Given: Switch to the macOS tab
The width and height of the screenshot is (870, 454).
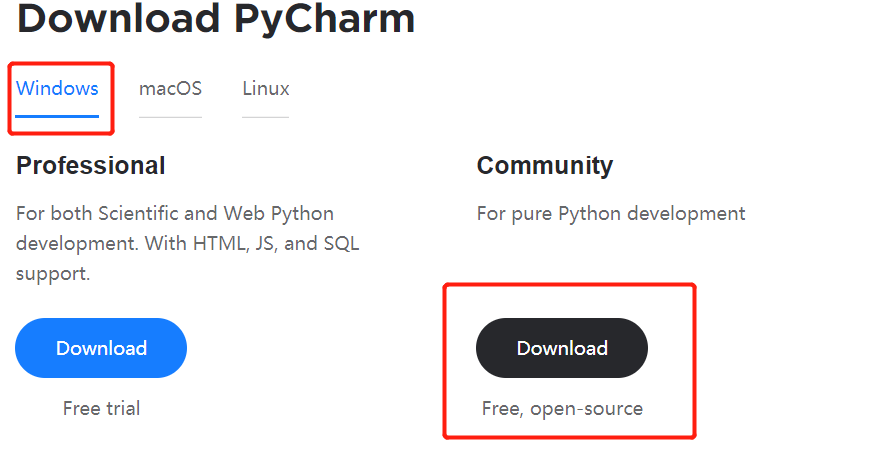Looking at the screenshot, I should point(170,88).
